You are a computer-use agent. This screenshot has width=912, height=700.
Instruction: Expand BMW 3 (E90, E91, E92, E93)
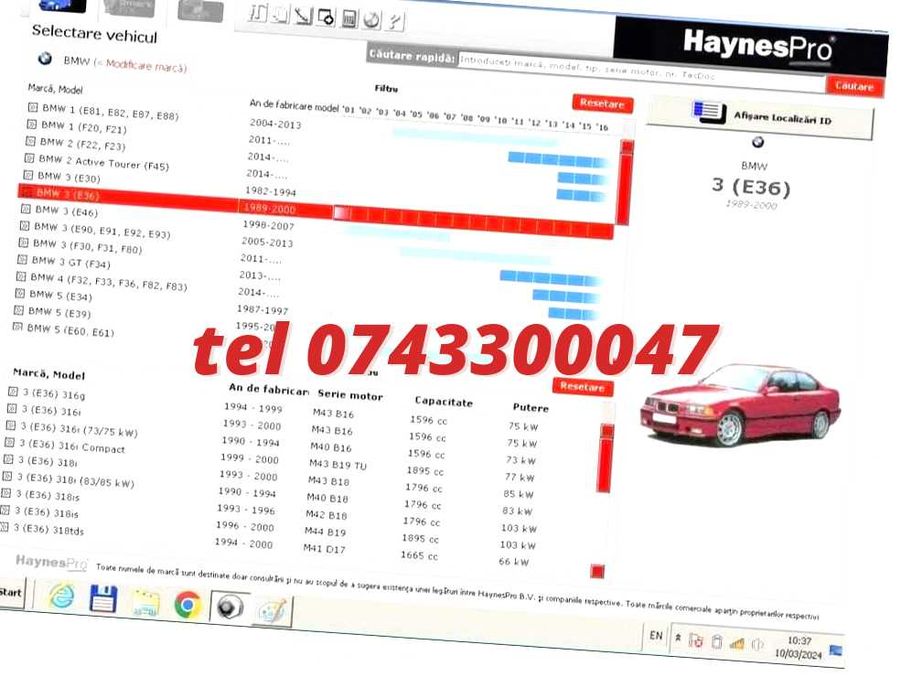click(24, 226)
